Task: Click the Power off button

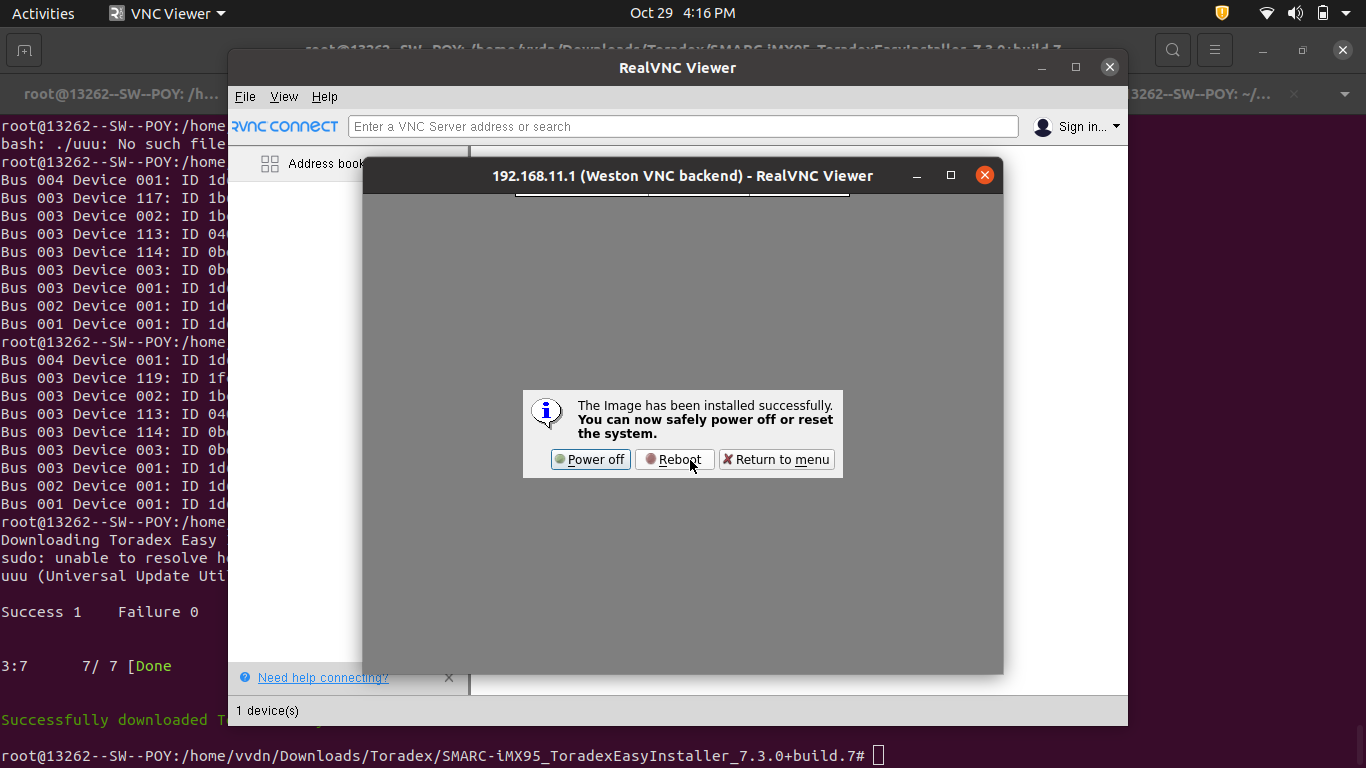Action: 590,460
